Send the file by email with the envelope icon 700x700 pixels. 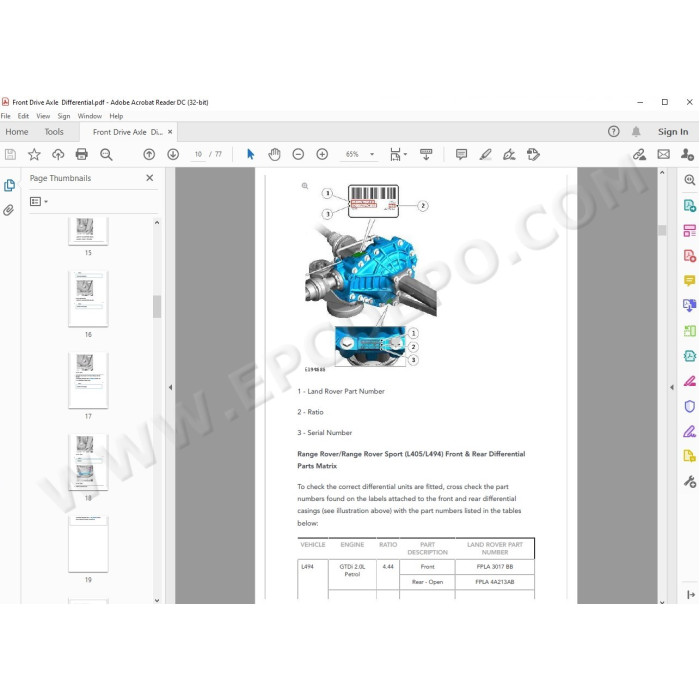point(663,154)
